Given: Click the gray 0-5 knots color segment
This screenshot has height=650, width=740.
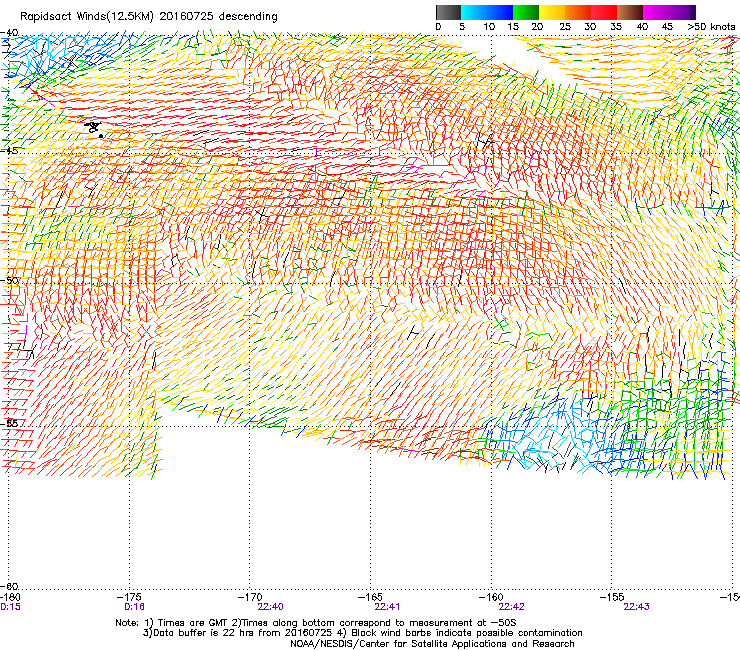Looking at the screenshot, I should pyautogui.click(x=448, y=12).
